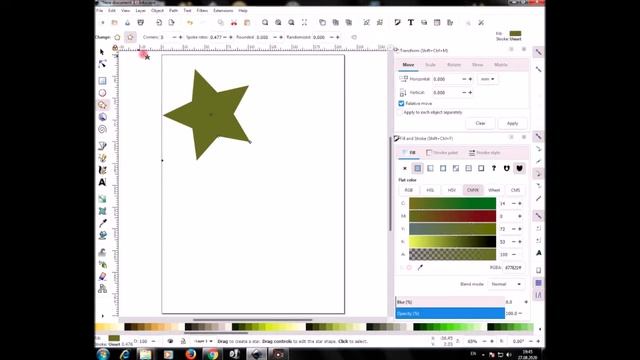Switch to the Scale tab
The width and height of the screenshot is (640, 360).
[430, 65]
